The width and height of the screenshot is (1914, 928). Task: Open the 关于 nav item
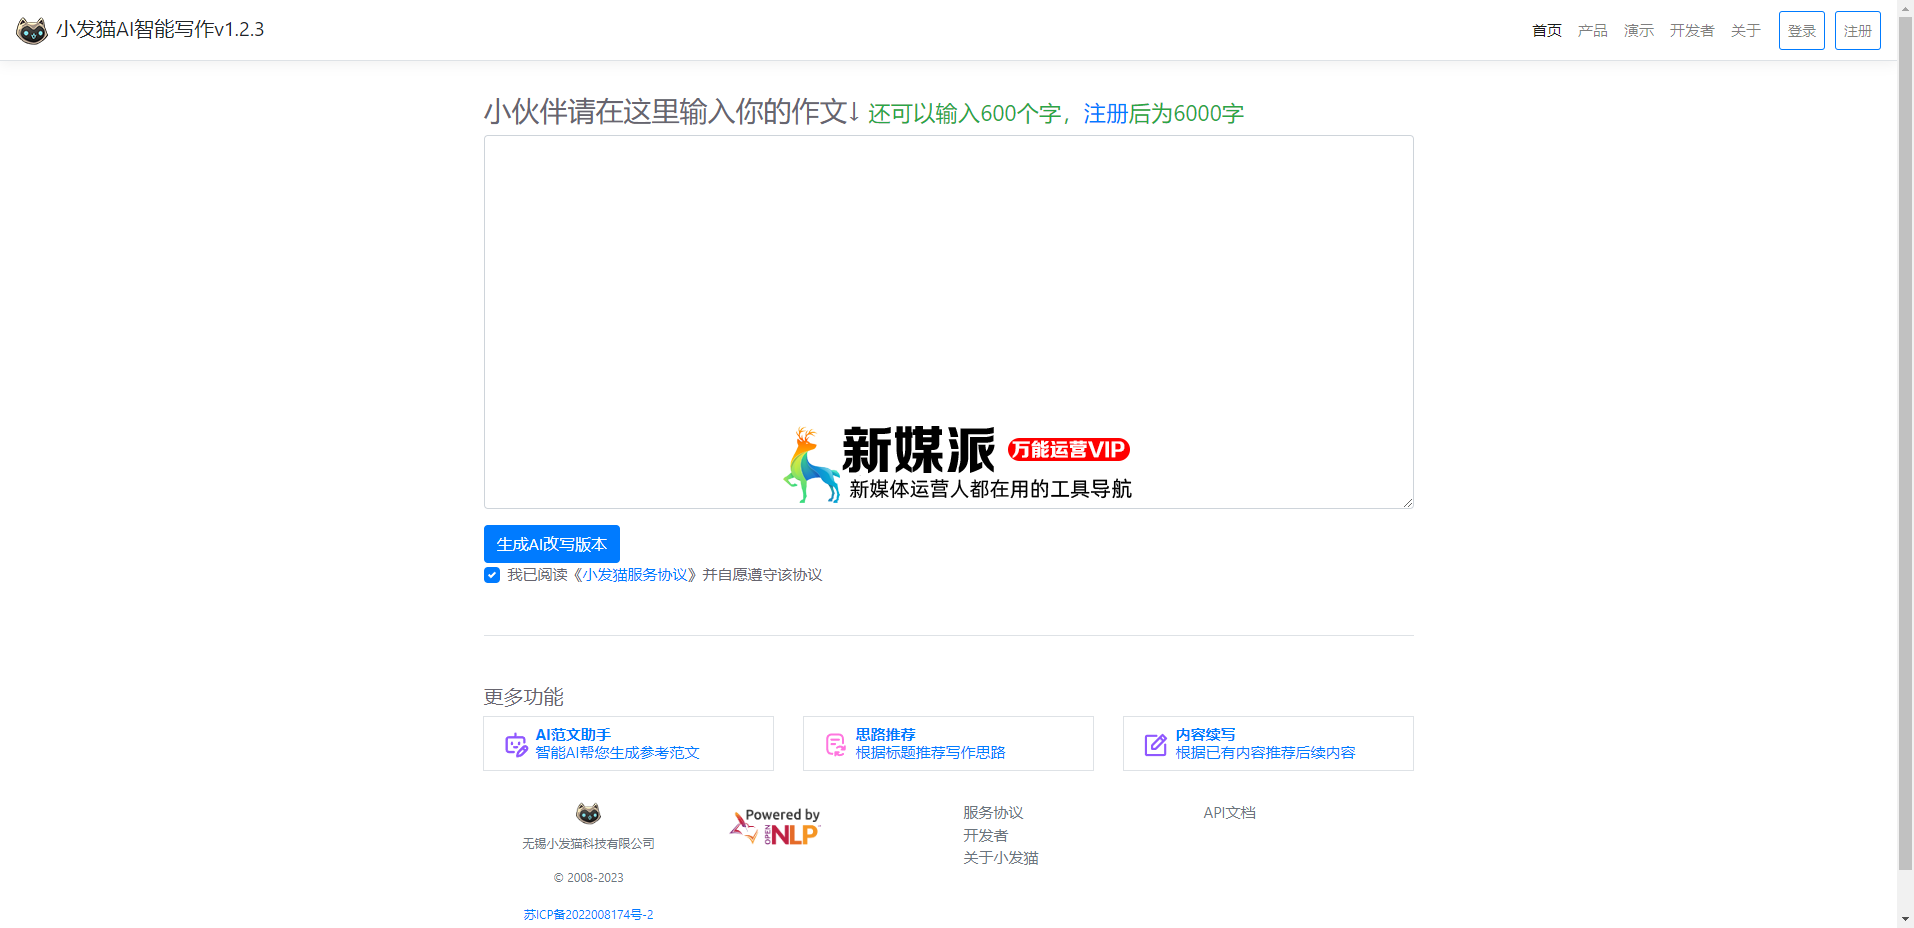pyautogui.click(x=1746, y=31)
